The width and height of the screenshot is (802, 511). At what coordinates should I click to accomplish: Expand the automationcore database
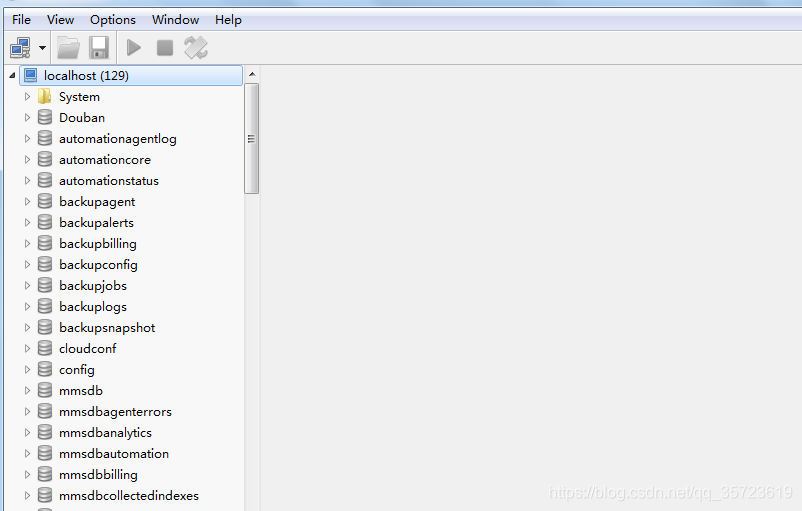pyautogui.click(x=28, y=160)
